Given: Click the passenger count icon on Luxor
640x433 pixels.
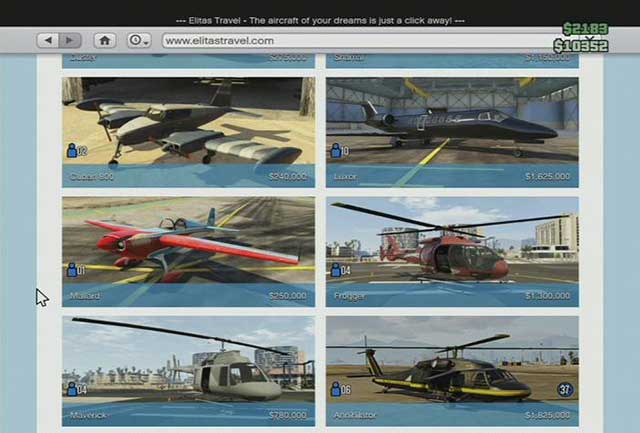Looking at the screenshot, I should point(341,151).
